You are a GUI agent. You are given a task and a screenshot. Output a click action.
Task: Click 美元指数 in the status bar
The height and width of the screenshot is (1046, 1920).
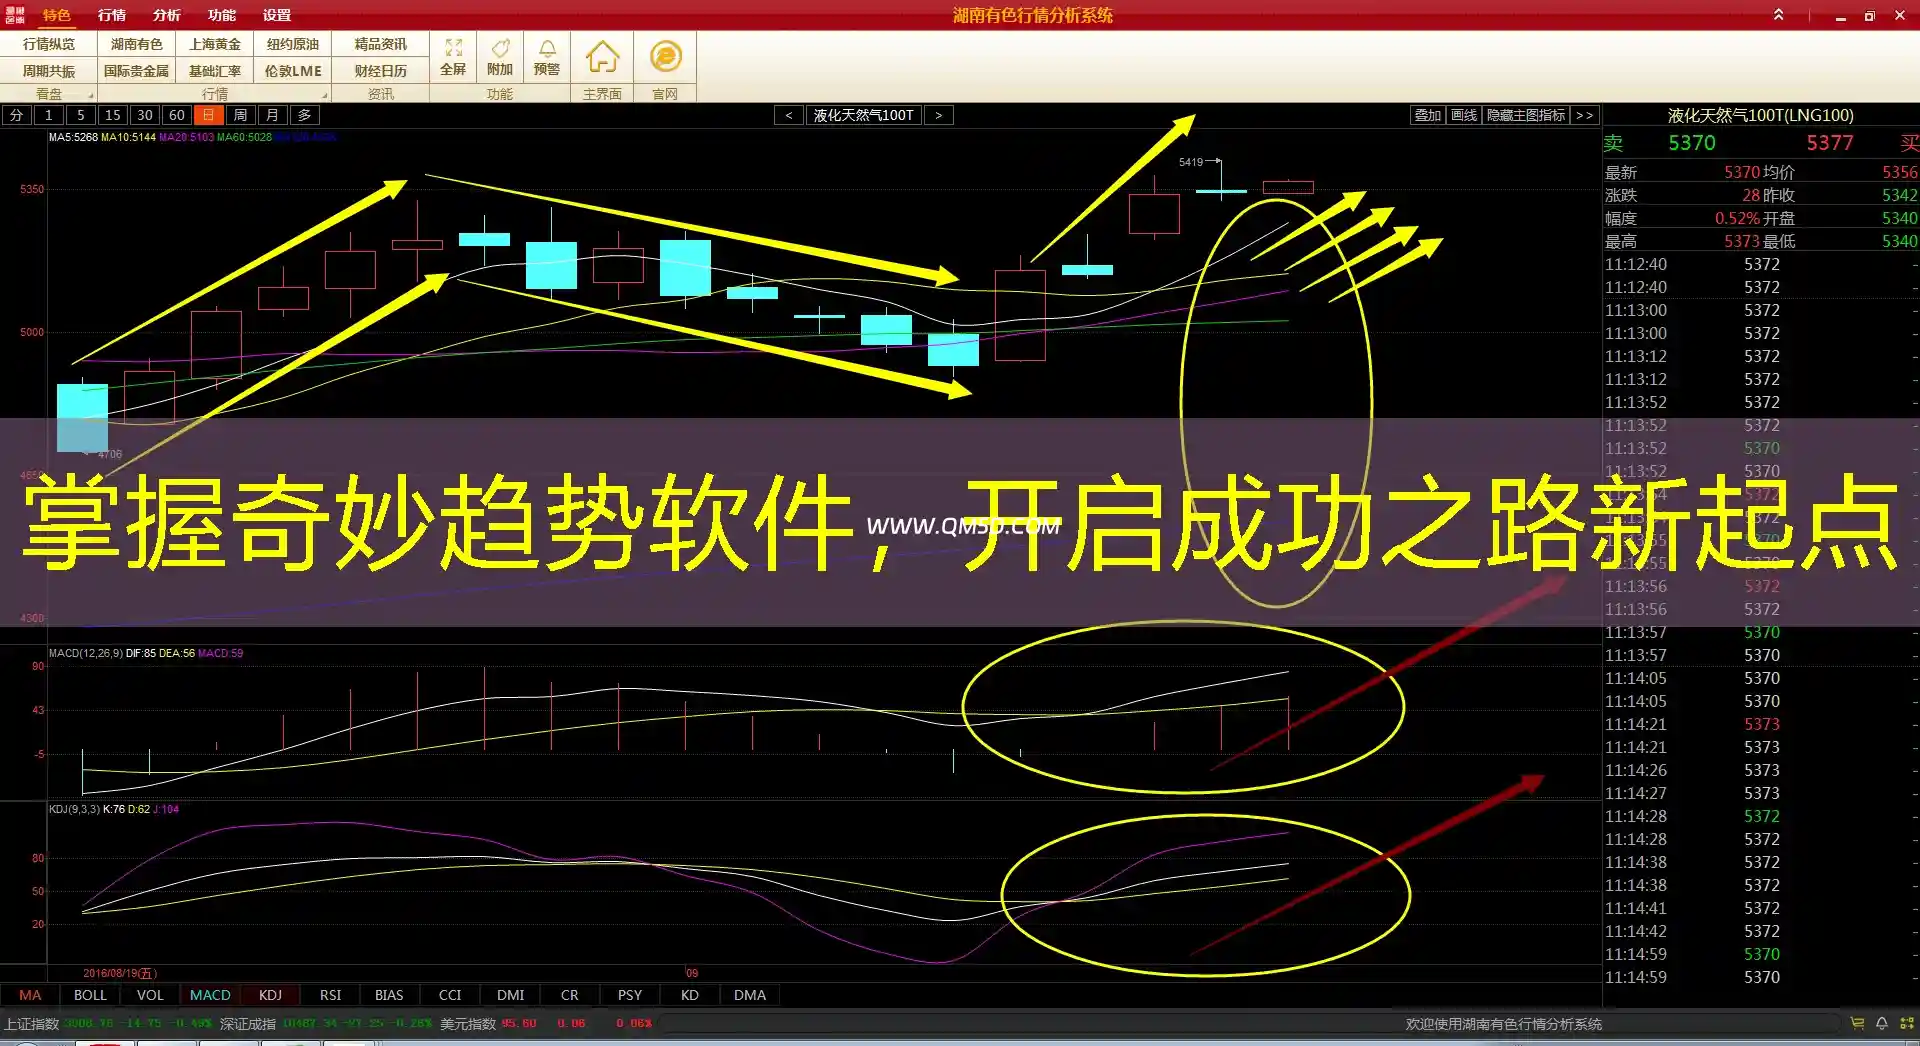point(468,1024)
